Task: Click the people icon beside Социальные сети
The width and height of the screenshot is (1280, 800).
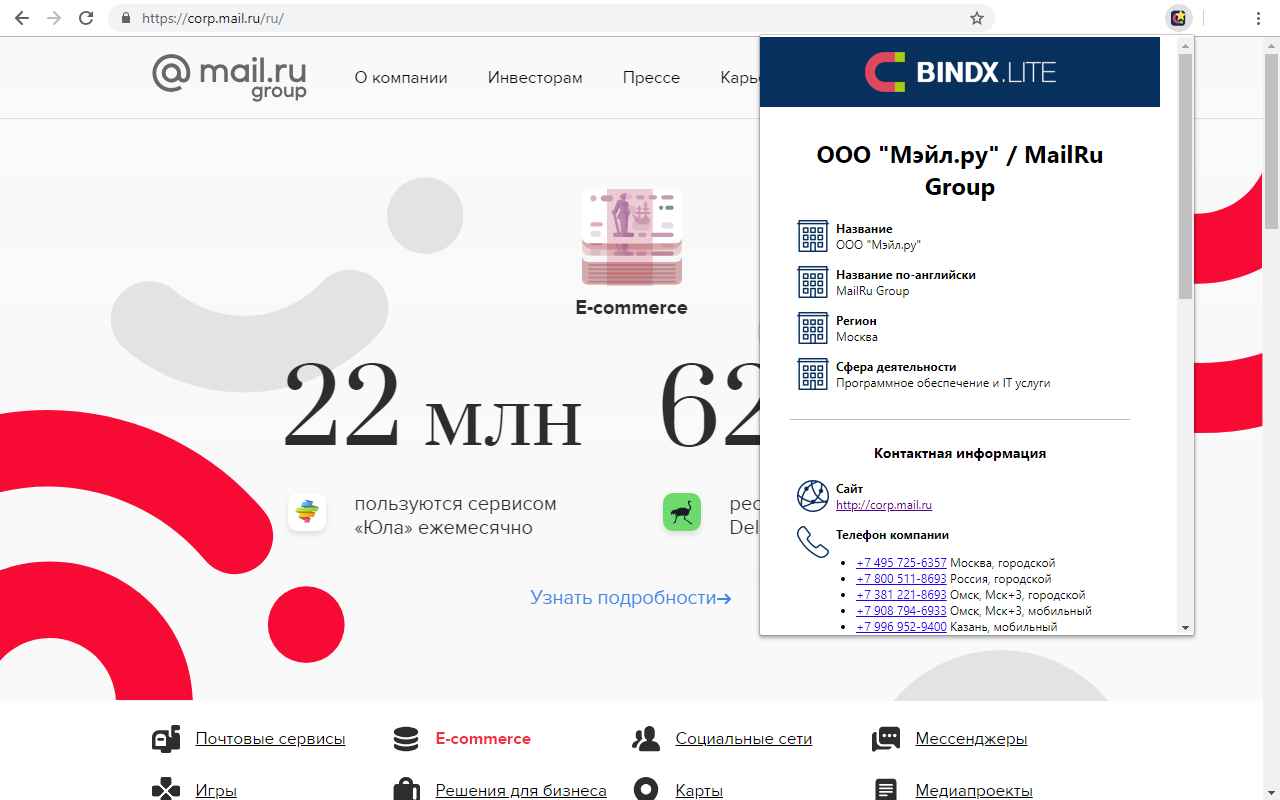Action: [646, 739]
